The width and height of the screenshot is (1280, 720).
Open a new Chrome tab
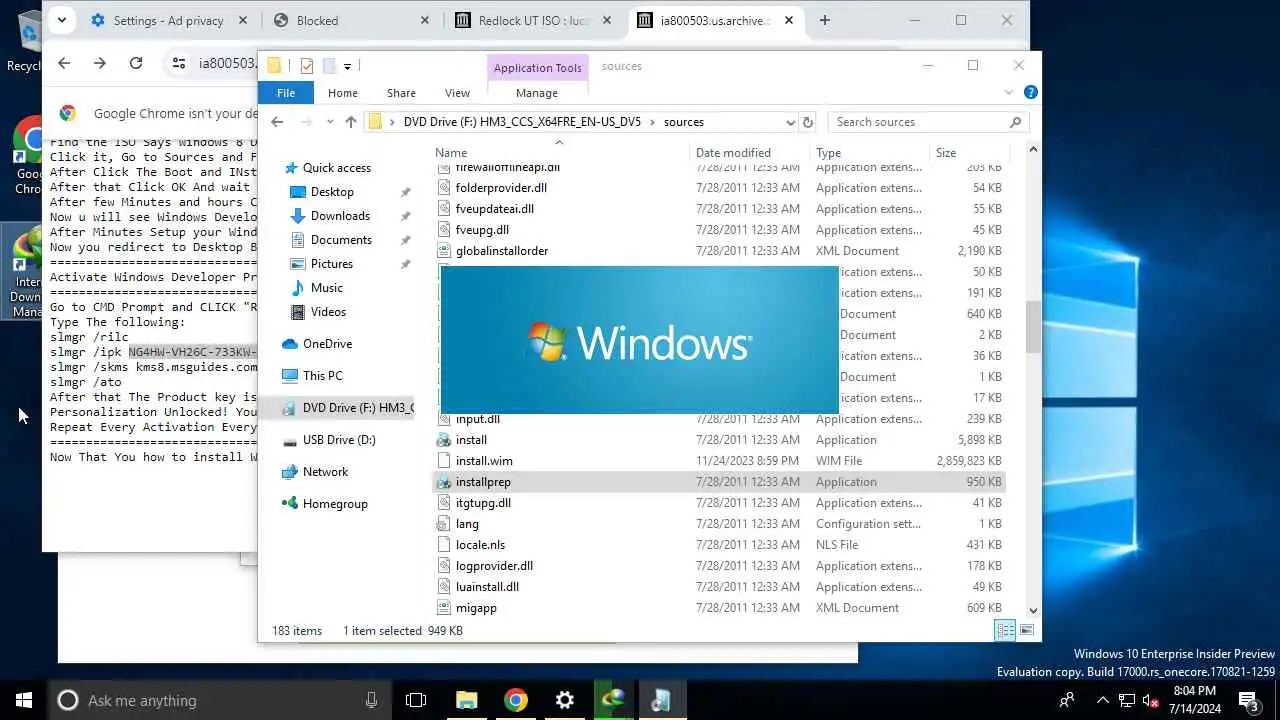[824, 20]
